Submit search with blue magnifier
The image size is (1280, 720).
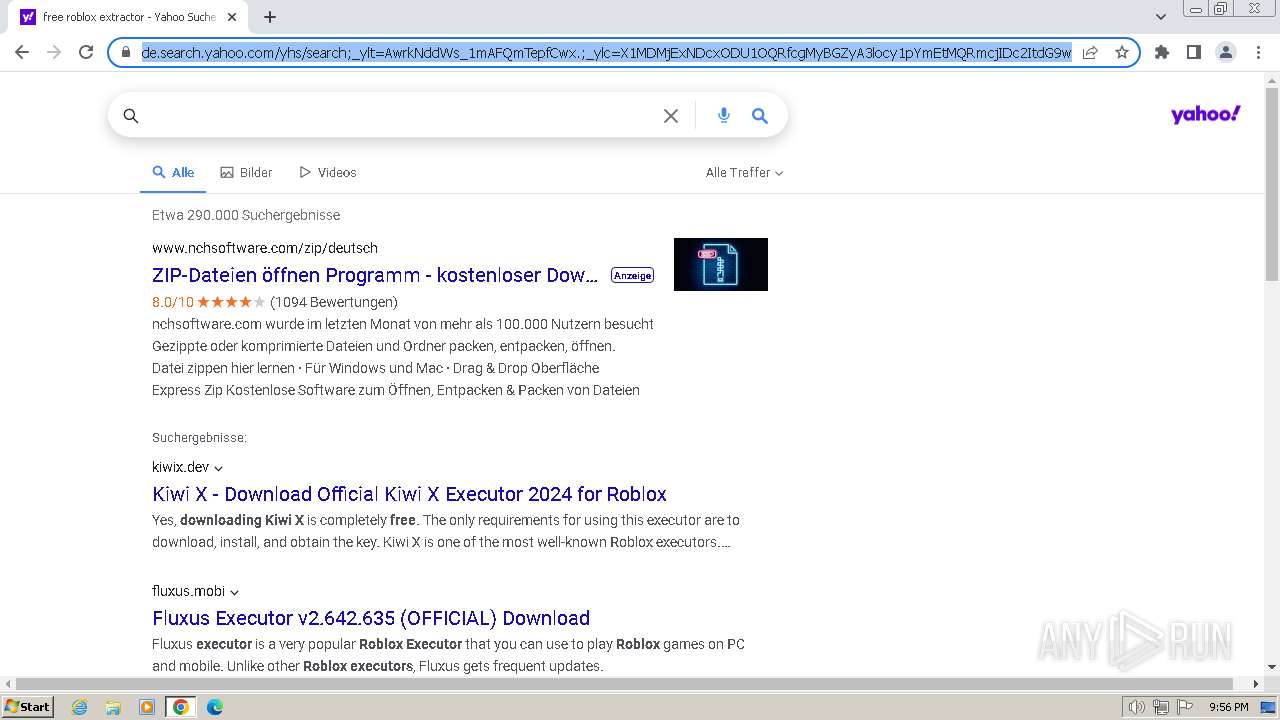click(760, 116)
